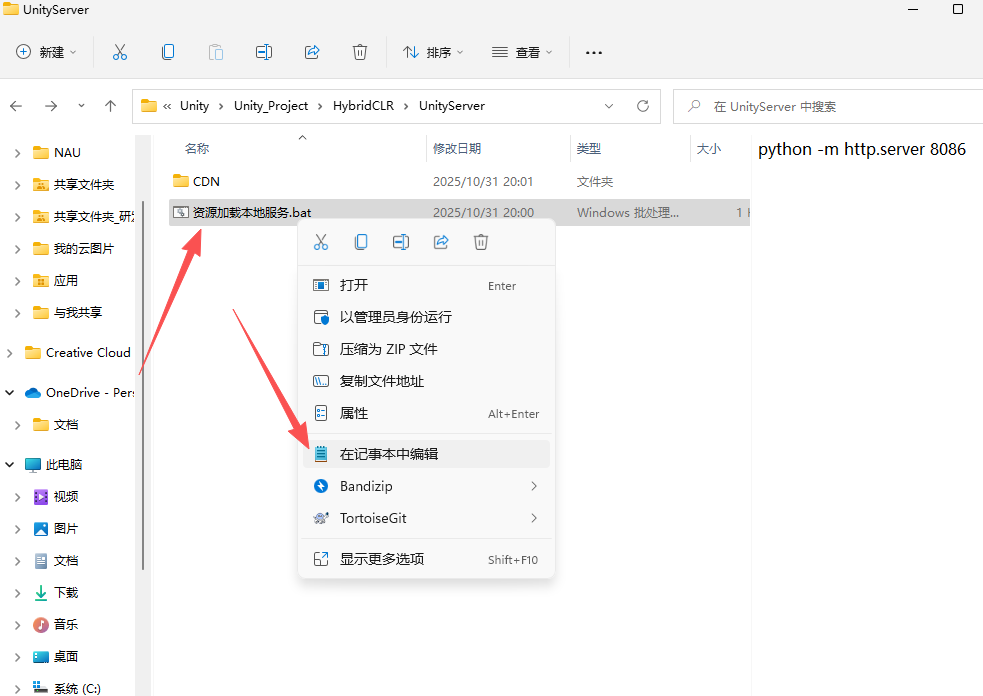Click the Delete trash icon in the toolbar
Image resolution: width=983 pixels, height=696 pixels.
click(360, 52)
